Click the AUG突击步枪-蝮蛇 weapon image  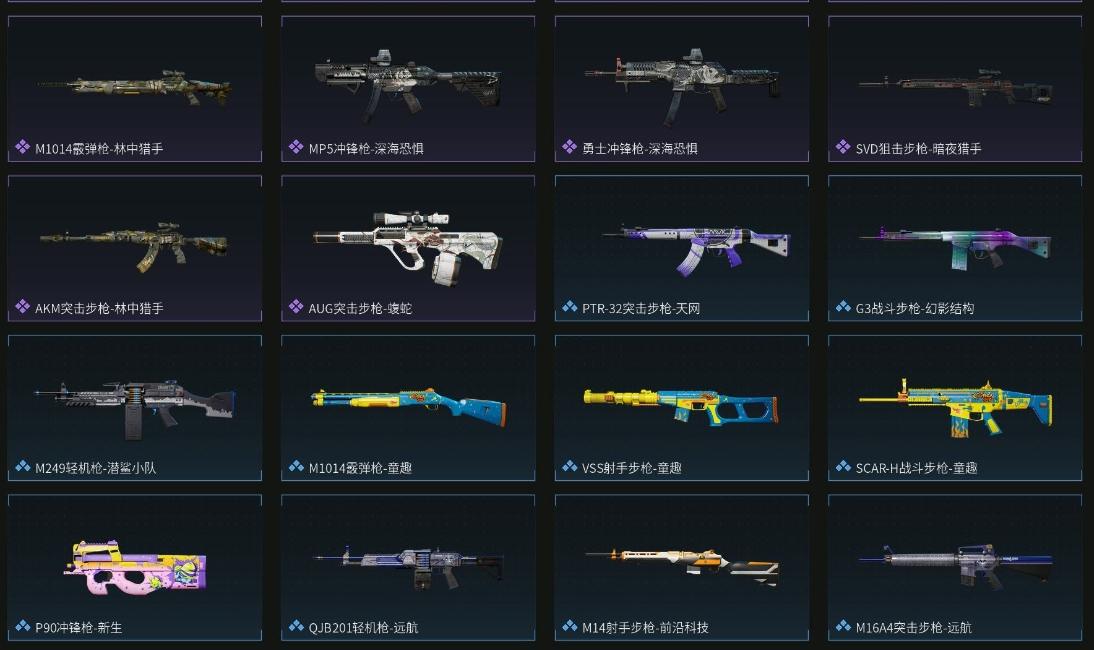[407, 248]
